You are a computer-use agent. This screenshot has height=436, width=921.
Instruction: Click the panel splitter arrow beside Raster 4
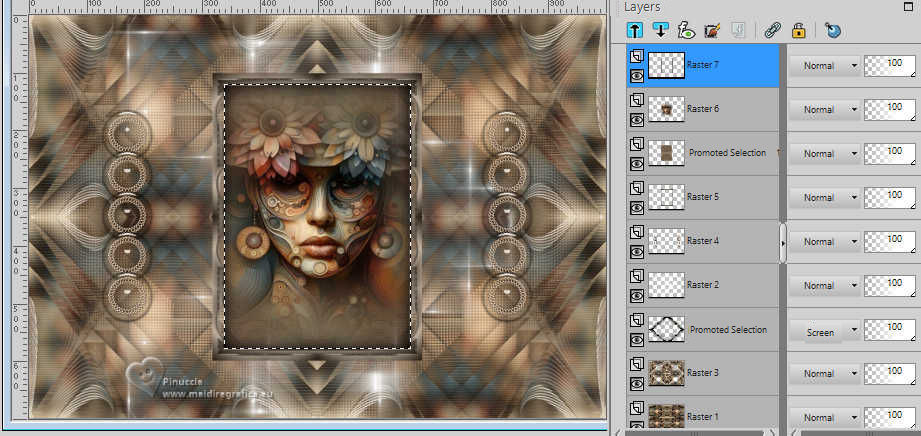coord(783,241)
